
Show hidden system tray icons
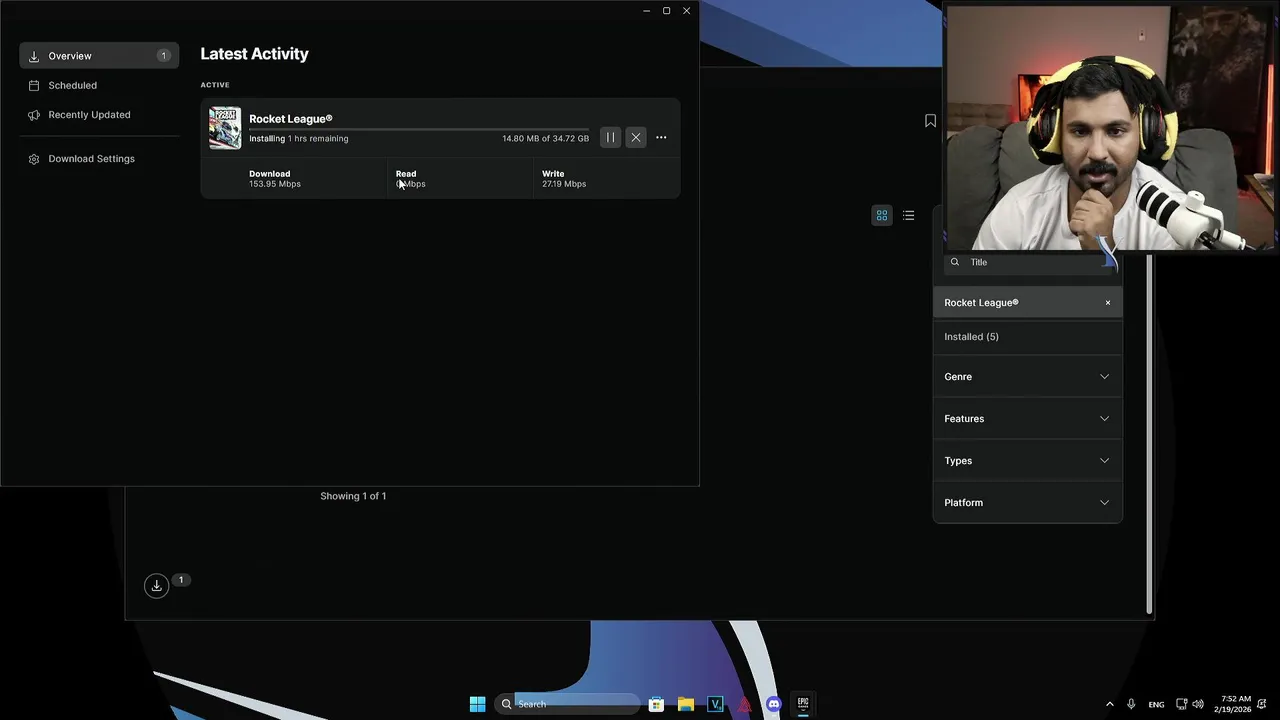click(1109, 704)
